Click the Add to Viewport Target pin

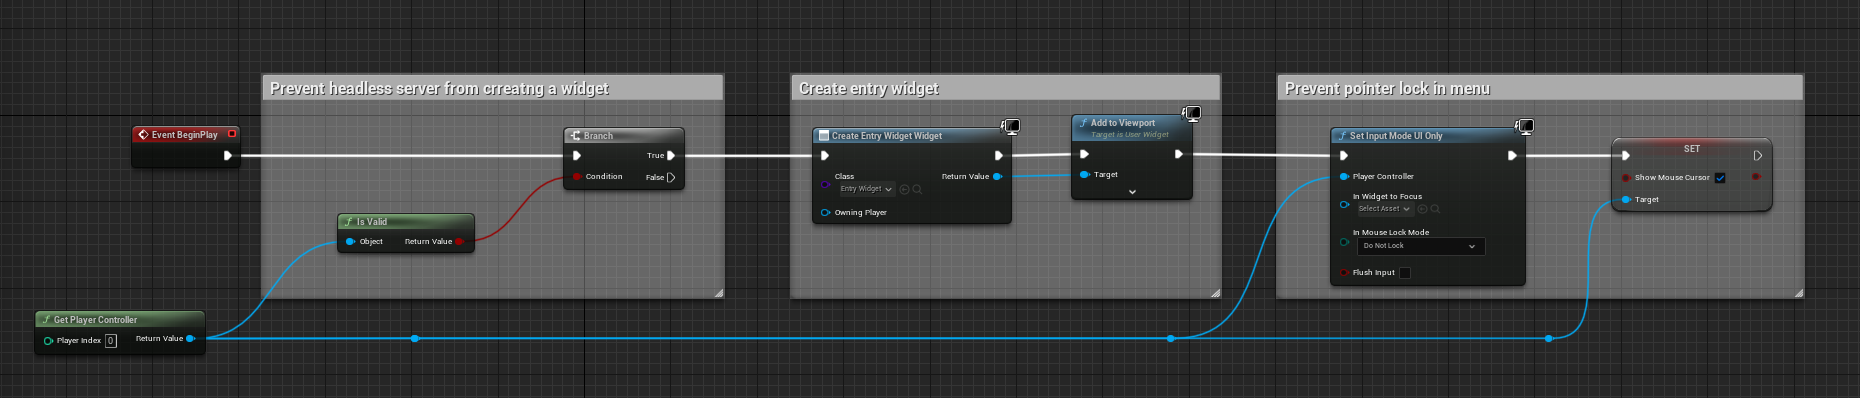click(1084, 174)
